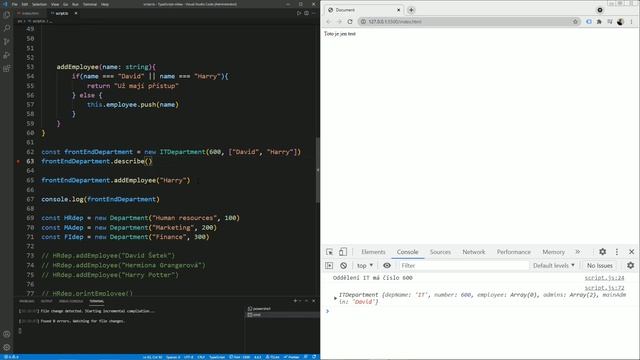The image size is (640, 360).
Task: Open the Search view in VS Code activity bar
Action: [7, 28]
